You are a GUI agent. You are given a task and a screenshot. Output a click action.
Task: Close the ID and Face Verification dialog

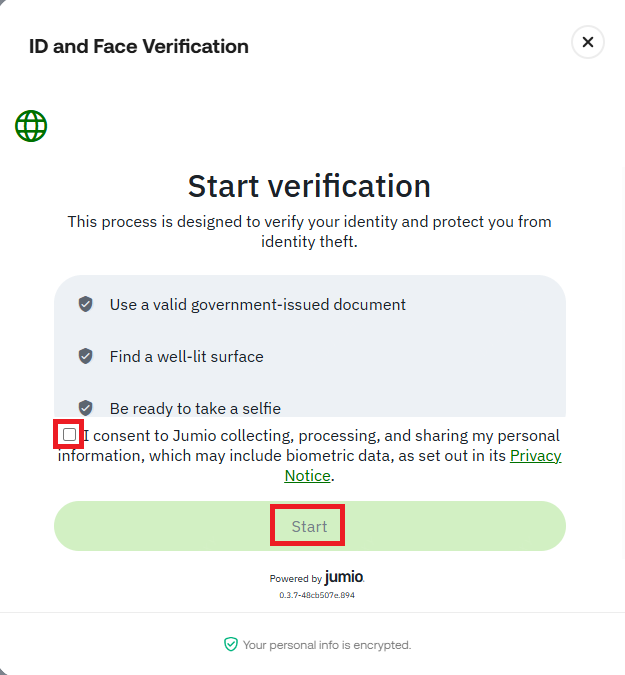(588, 42)
